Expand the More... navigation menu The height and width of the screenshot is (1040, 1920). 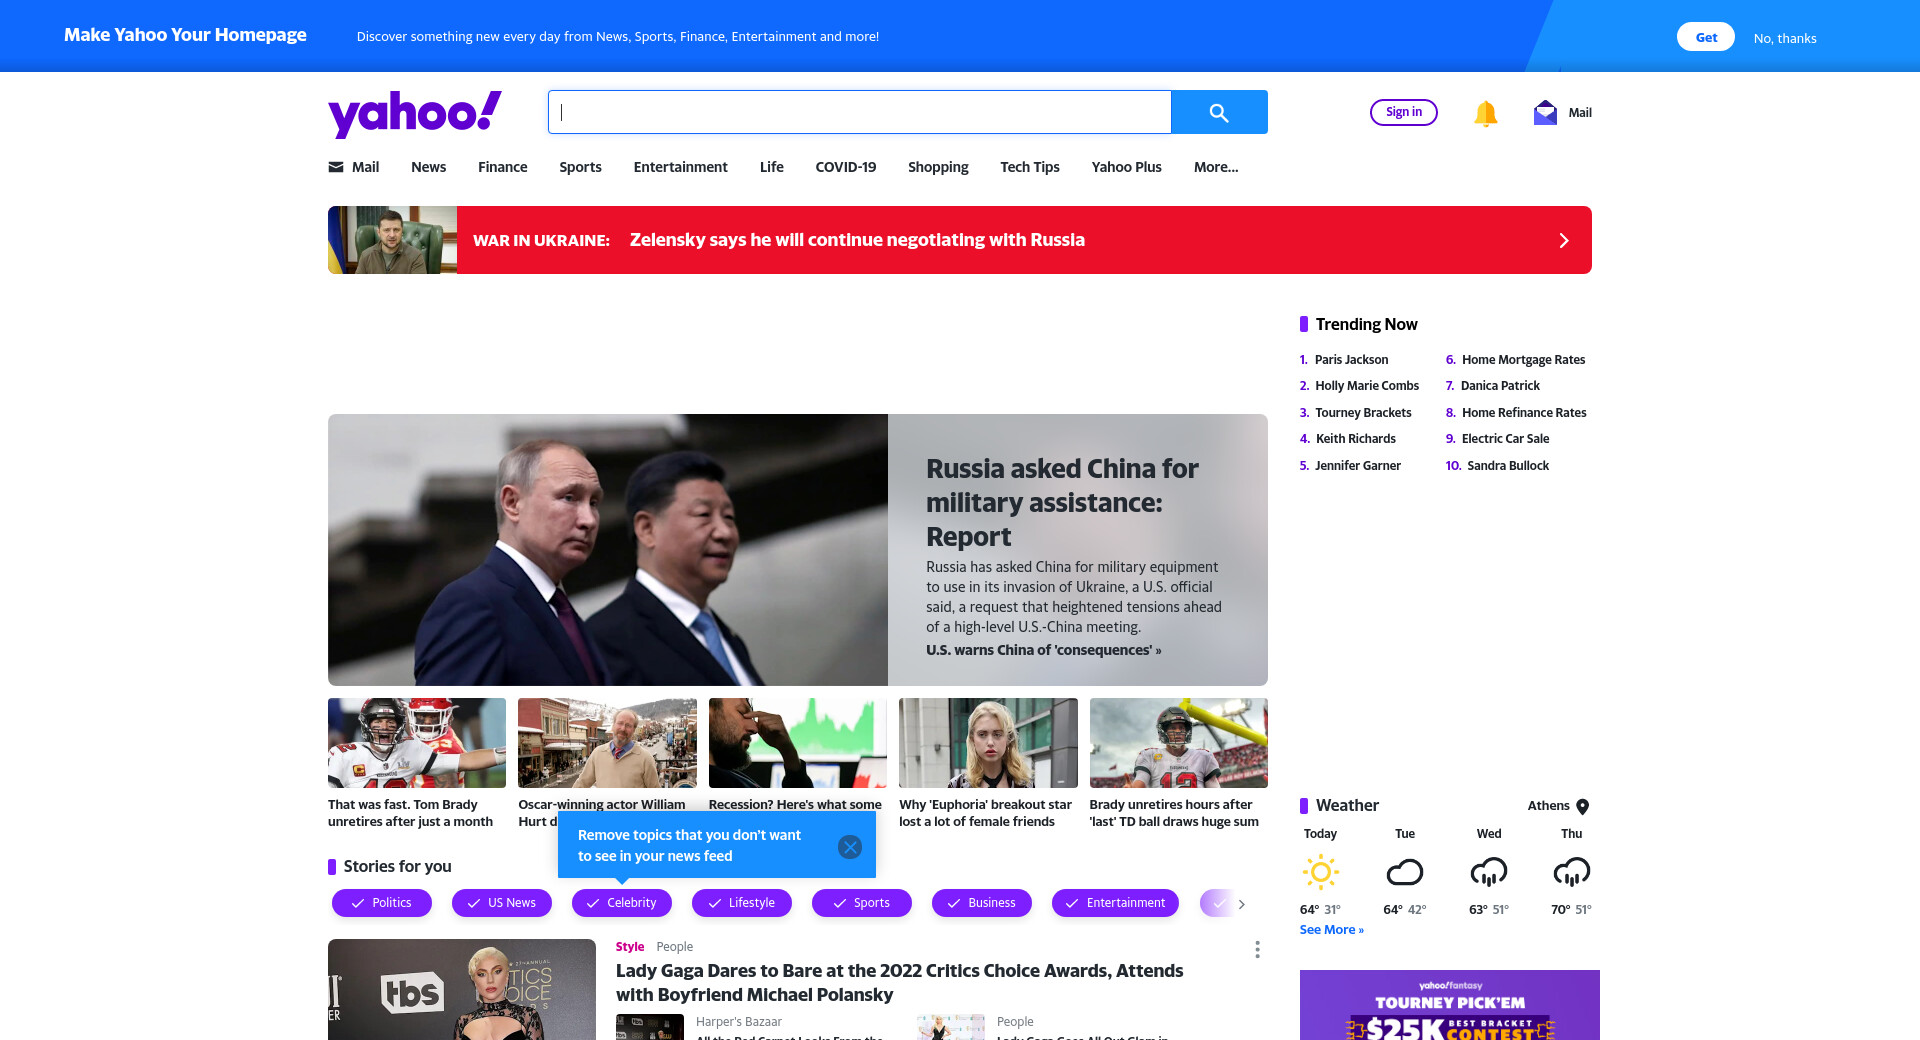point(1216,167)
